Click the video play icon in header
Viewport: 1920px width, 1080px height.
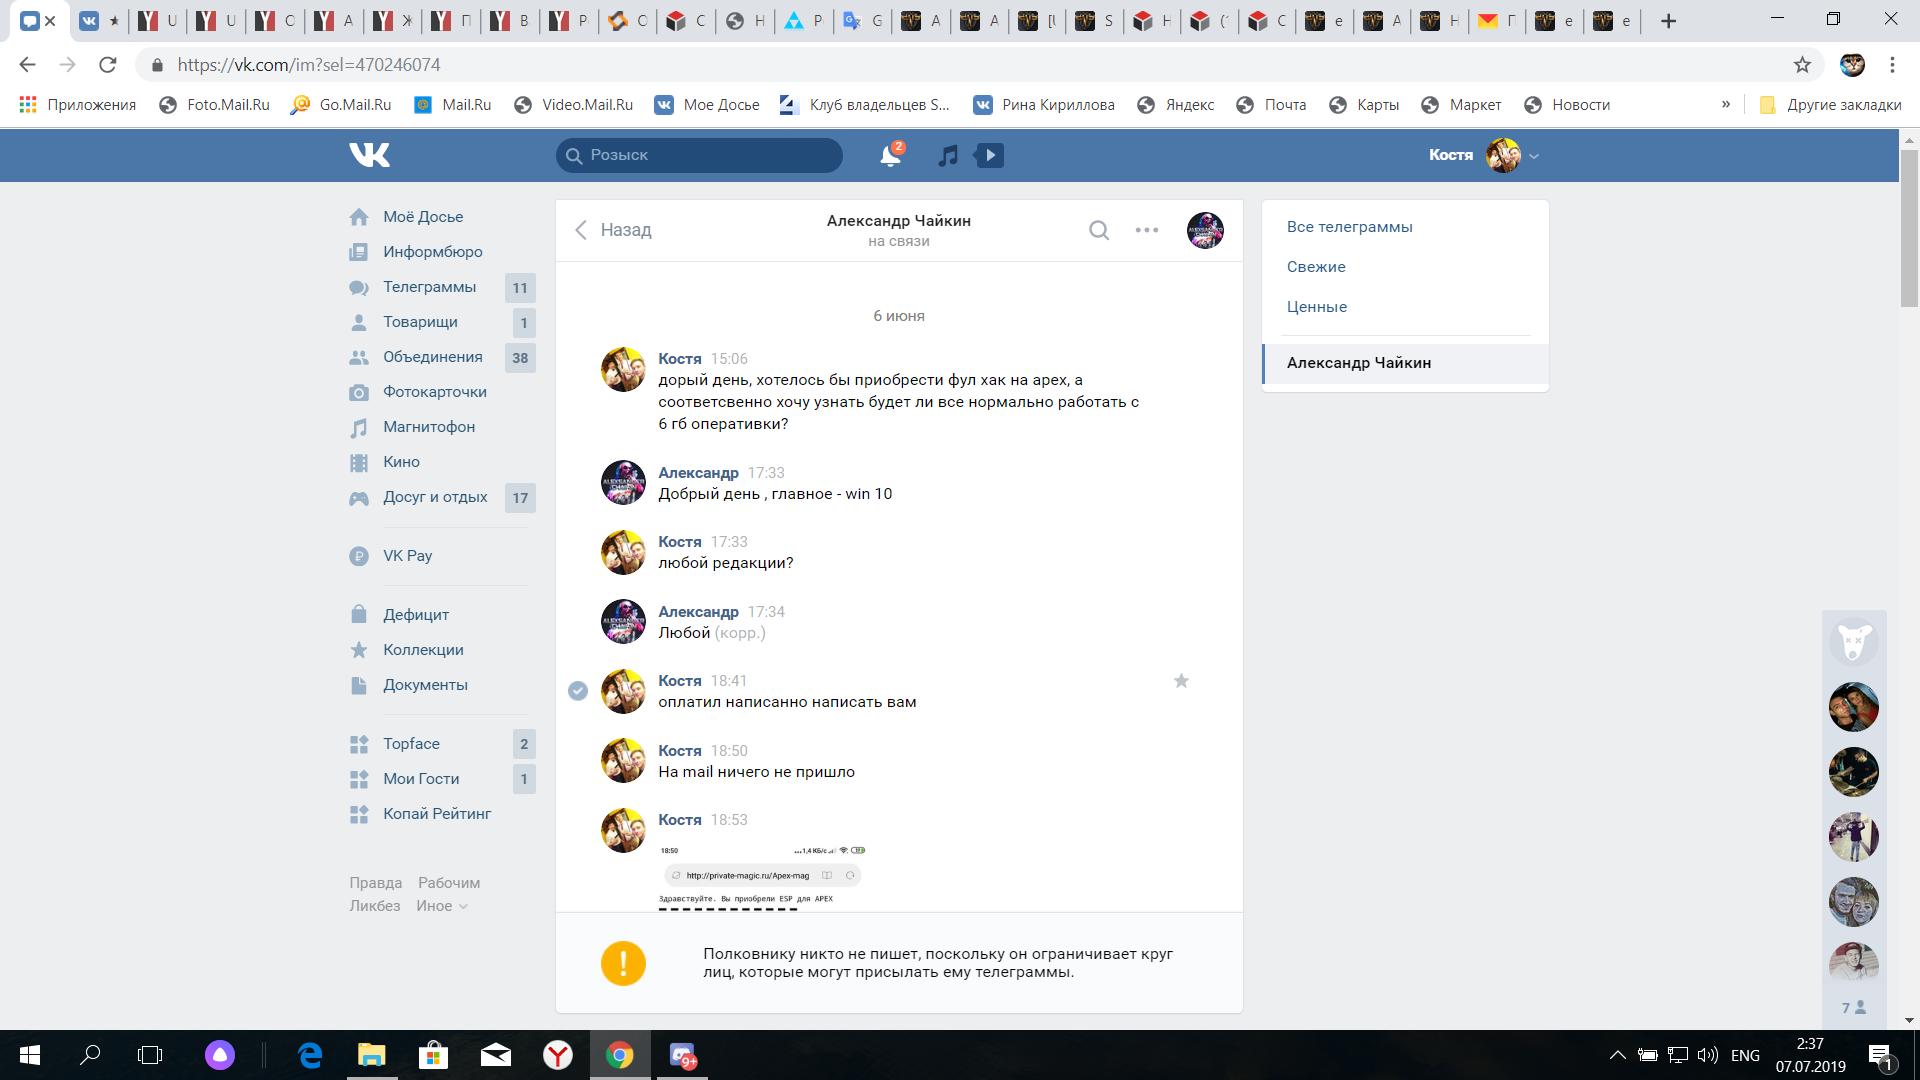(990, 155)
